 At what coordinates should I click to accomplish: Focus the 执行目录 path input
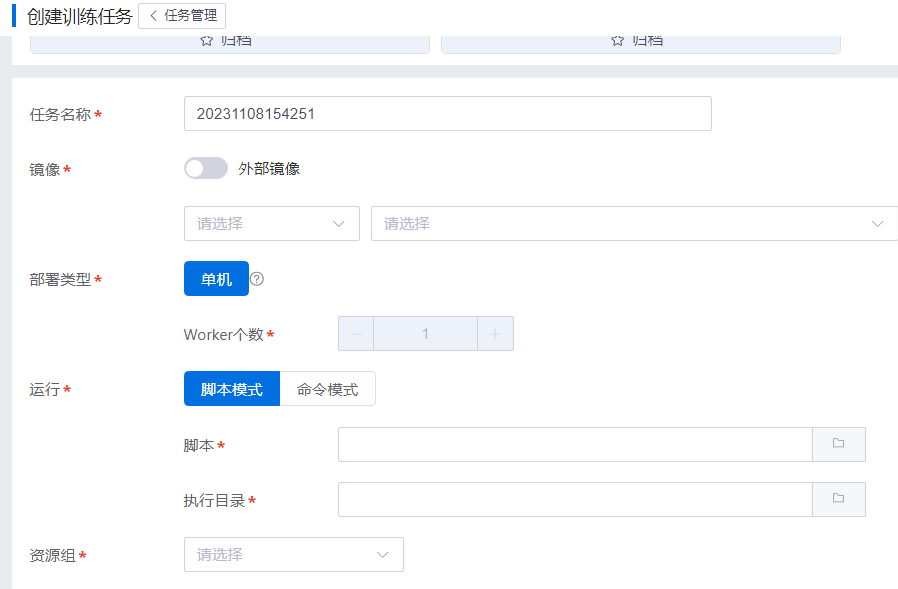coord(575,499)
